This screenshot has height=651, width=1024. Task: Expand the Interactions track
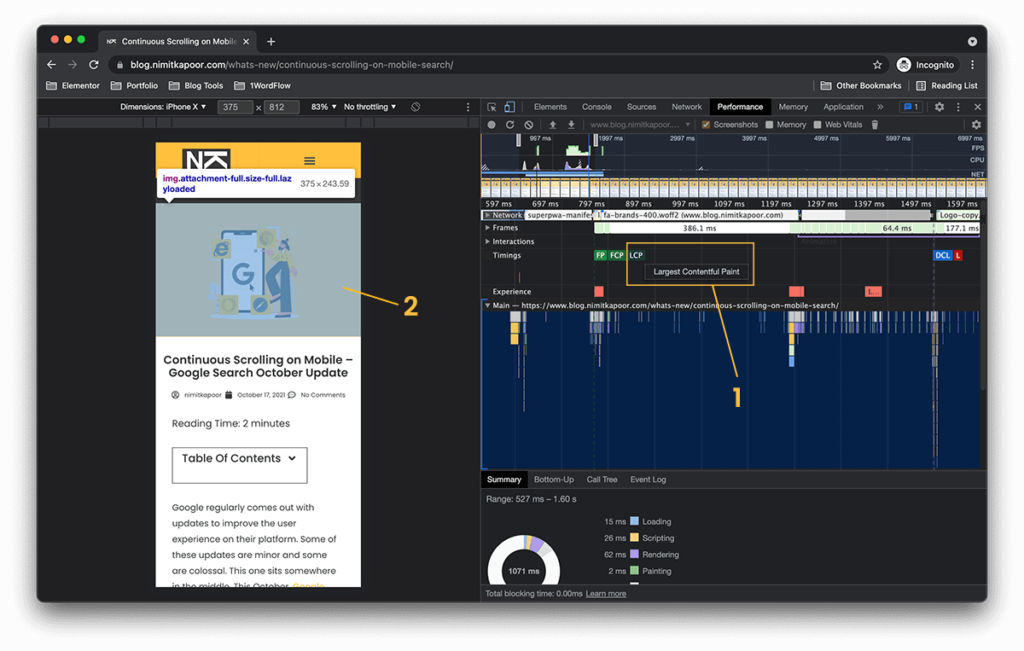[487, 242]
